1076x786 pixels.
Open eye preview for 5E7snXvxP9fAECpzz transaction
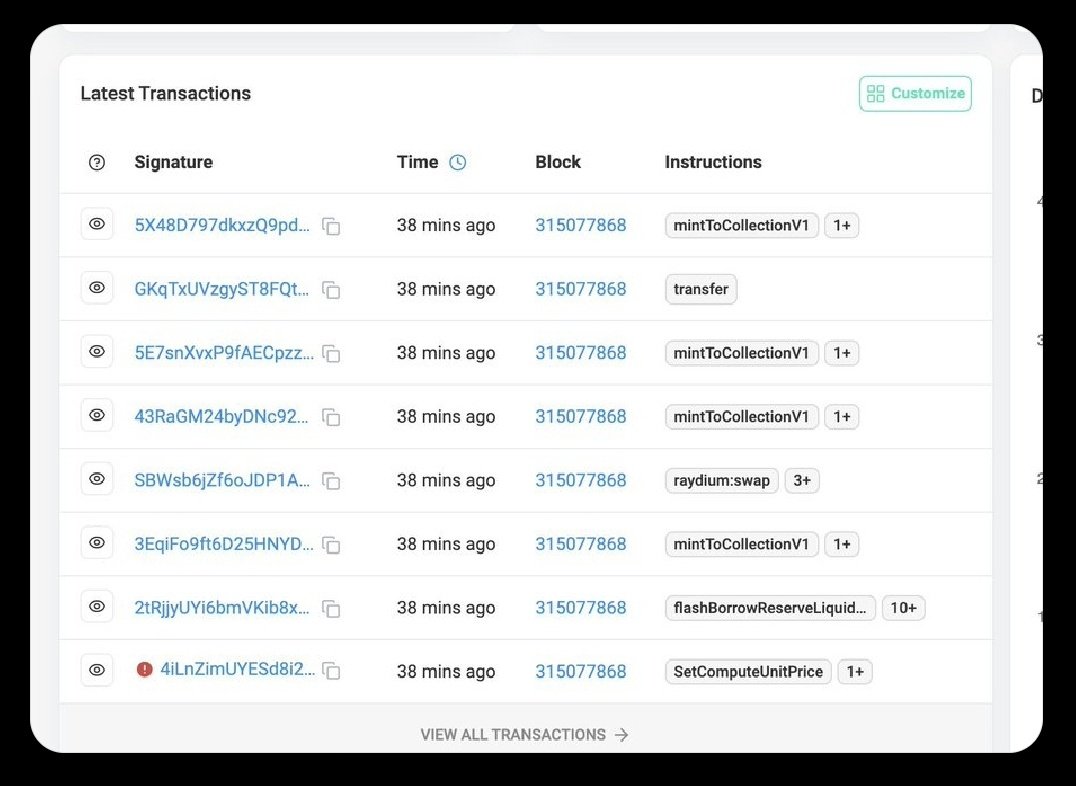tap(97, 351)
